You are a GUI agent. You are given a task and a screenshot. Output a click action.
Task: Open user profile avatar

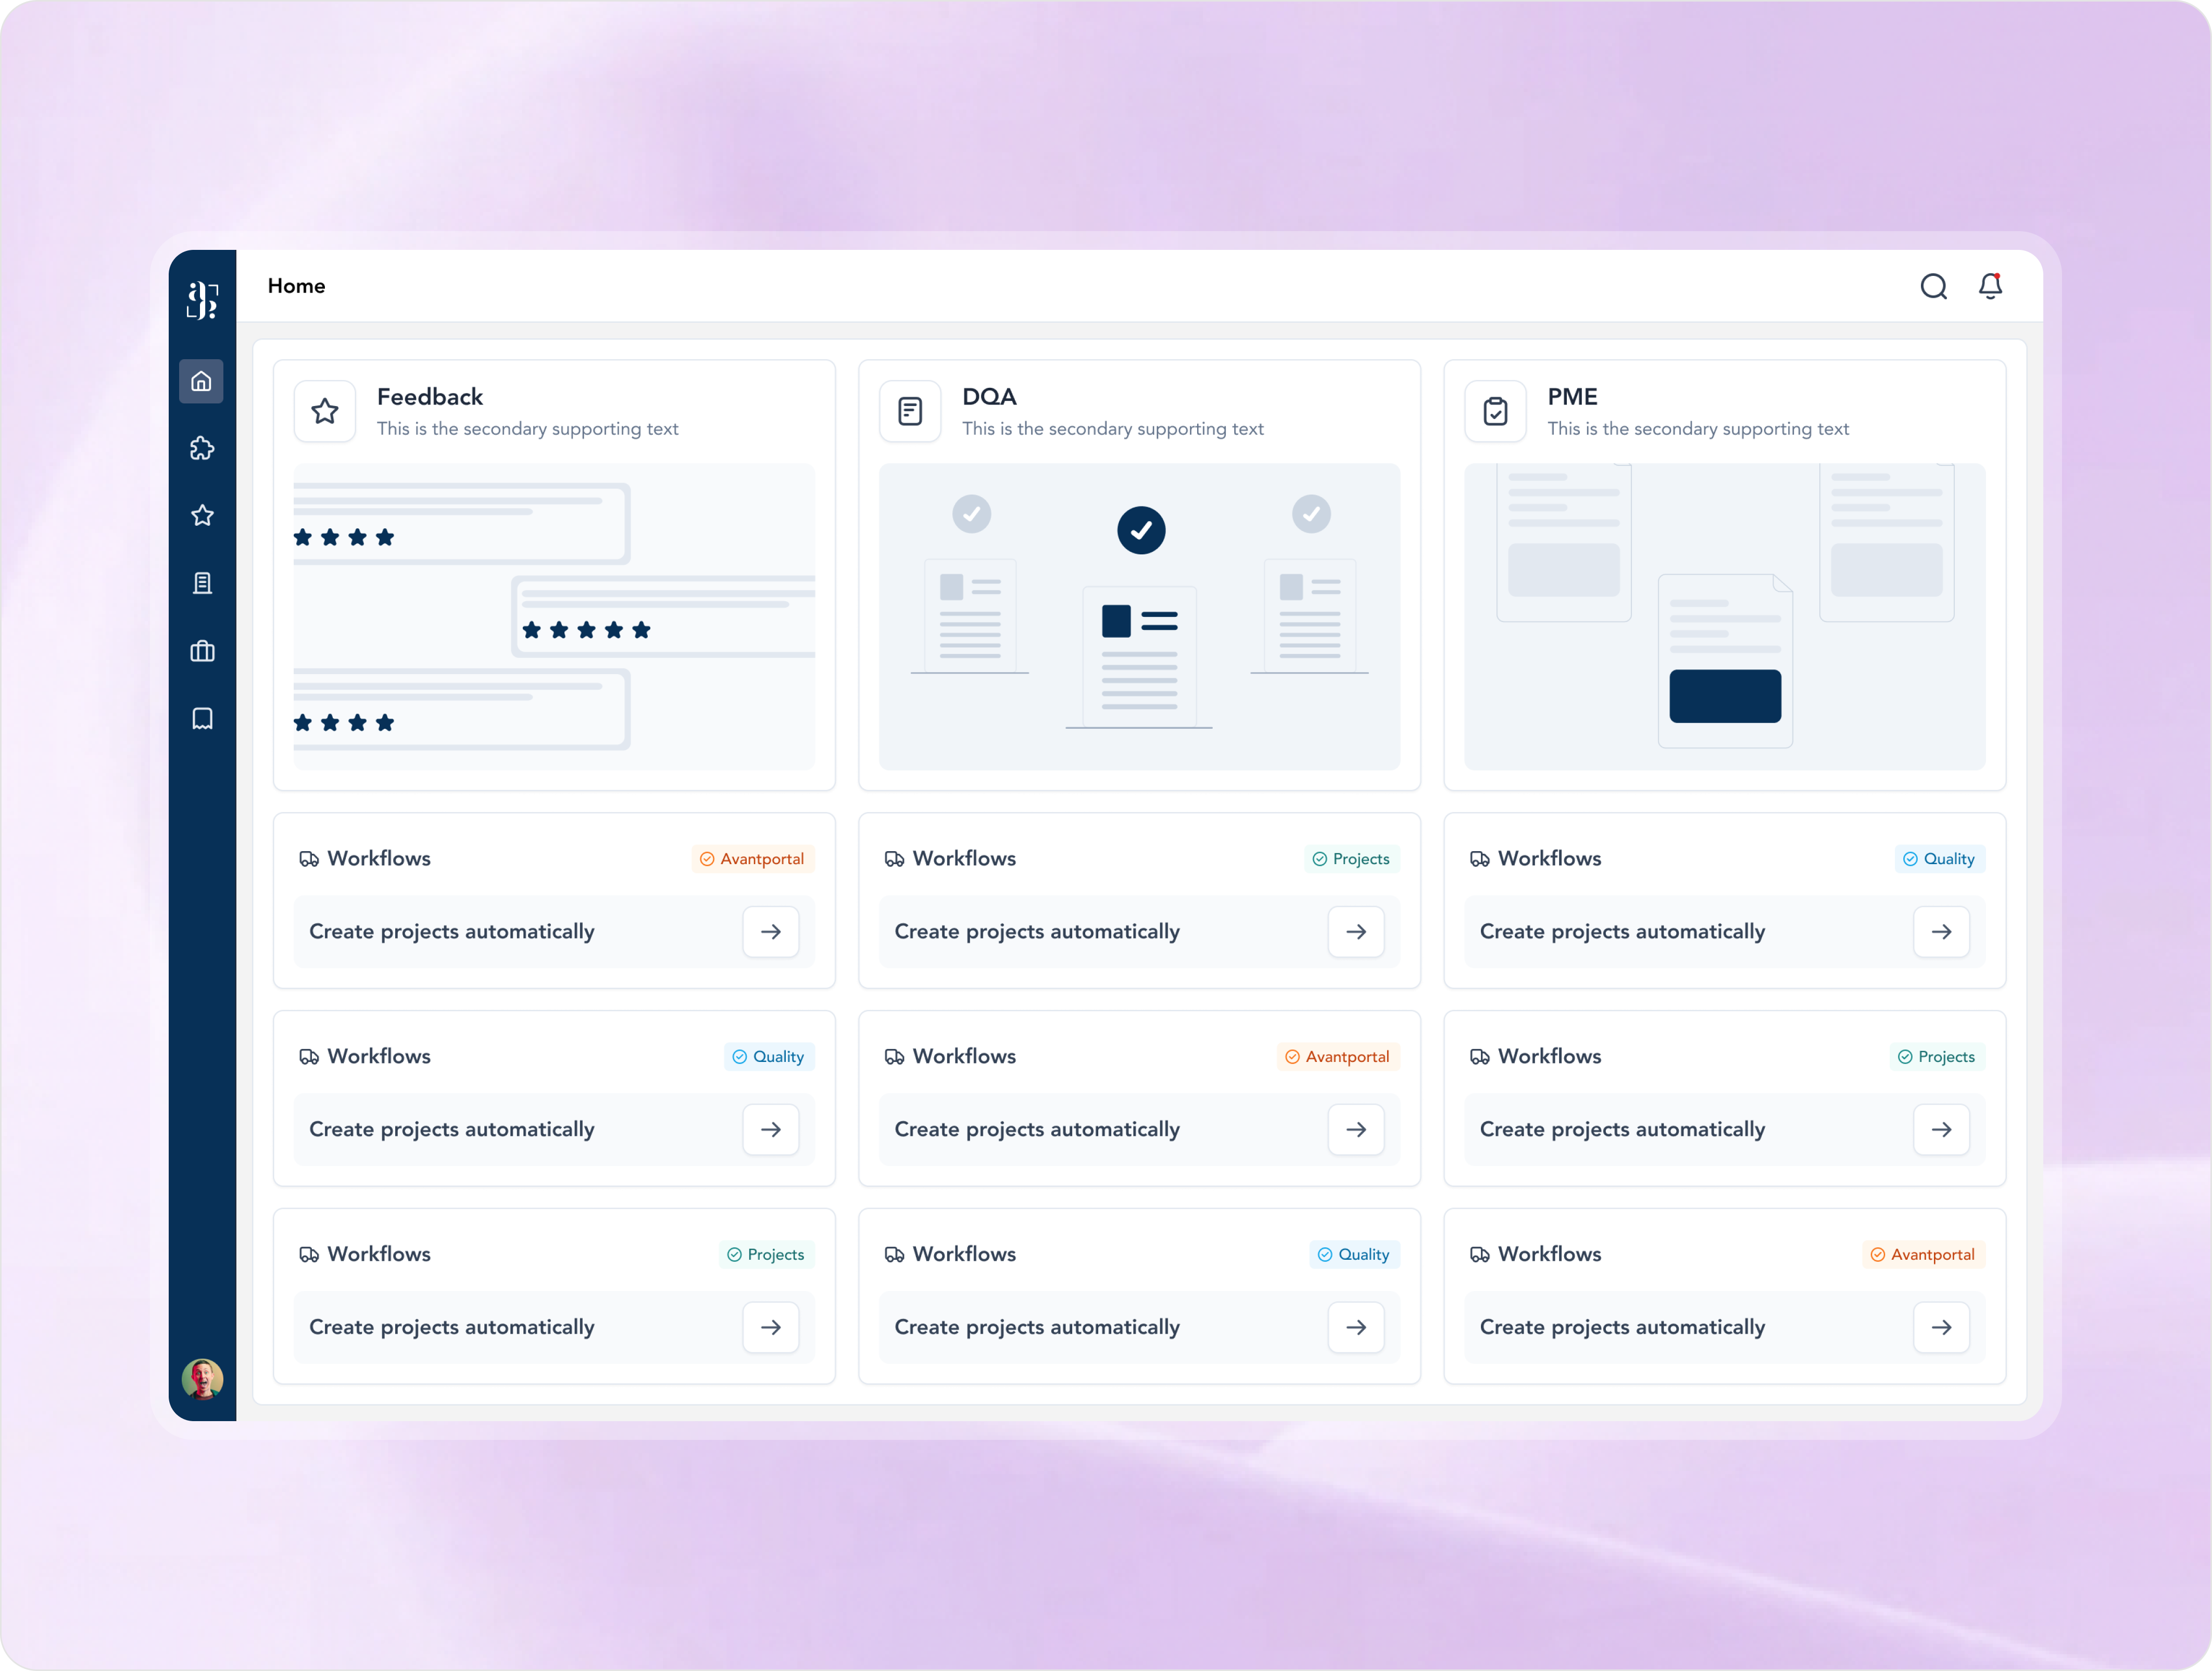click(202, 1379)
